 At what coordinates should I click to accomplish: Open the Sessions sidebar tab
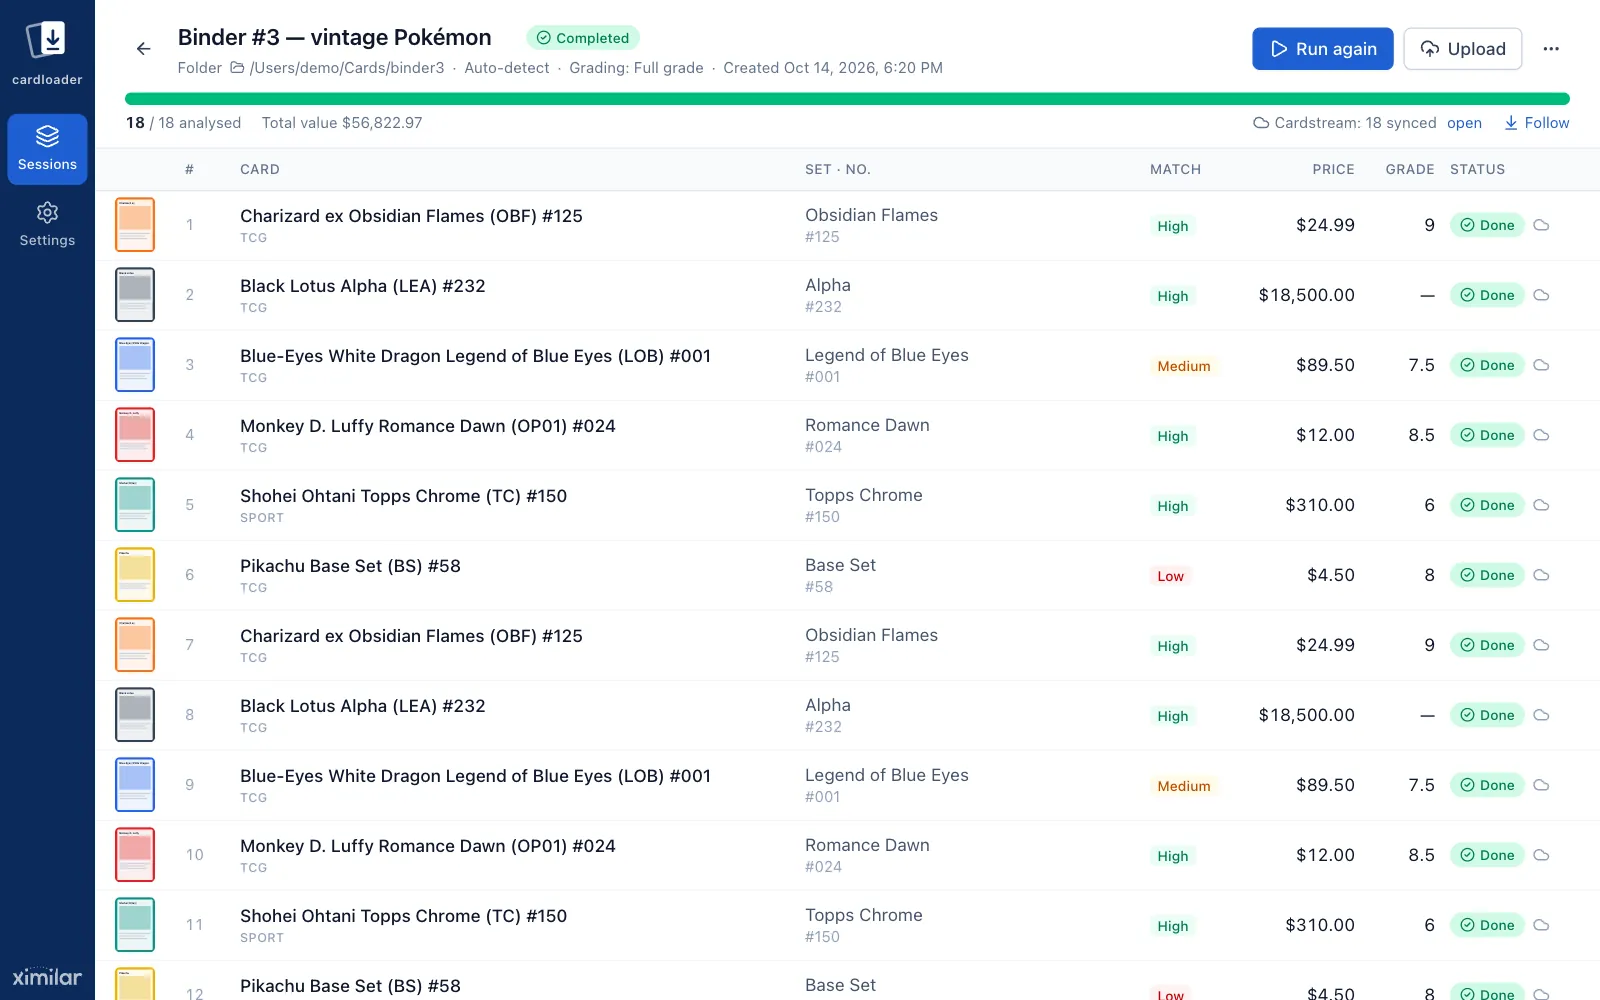point(47,149)
